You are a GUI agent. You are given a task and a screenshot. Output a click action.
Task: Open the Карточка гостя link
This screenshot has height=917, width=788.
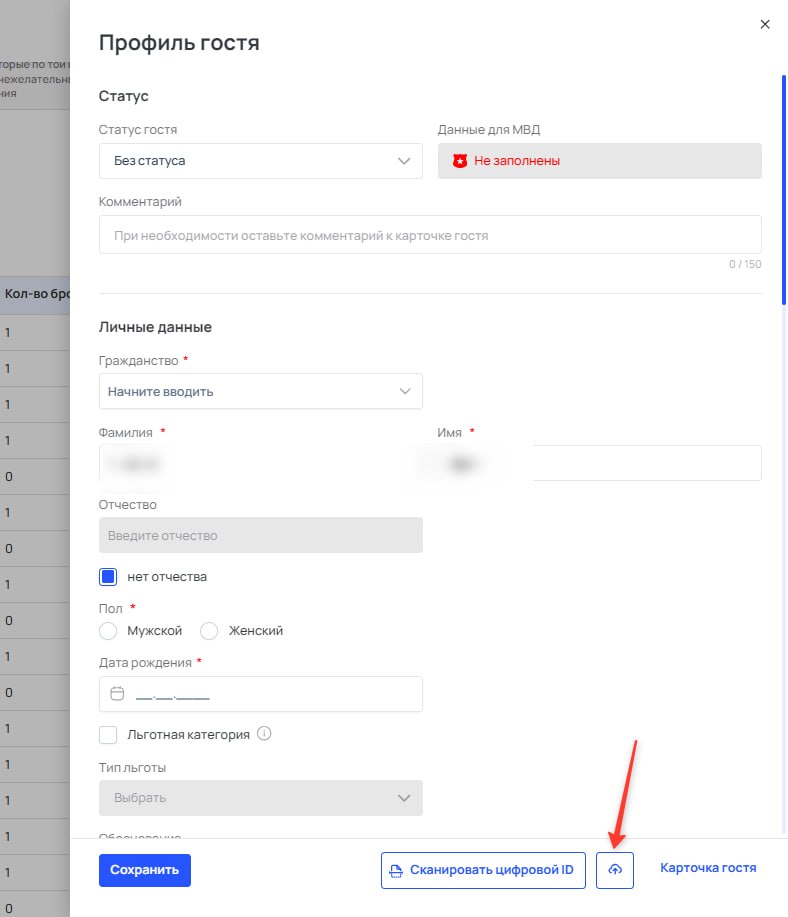point(708,868)
